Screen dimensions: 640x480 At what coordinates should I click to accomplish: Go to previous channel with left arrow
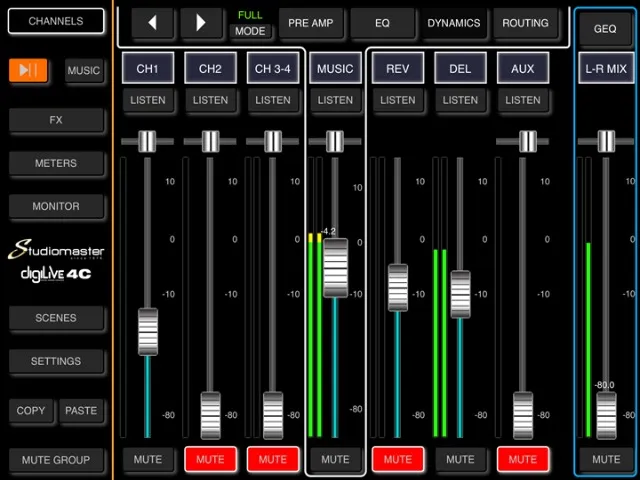tap(153, 23)
